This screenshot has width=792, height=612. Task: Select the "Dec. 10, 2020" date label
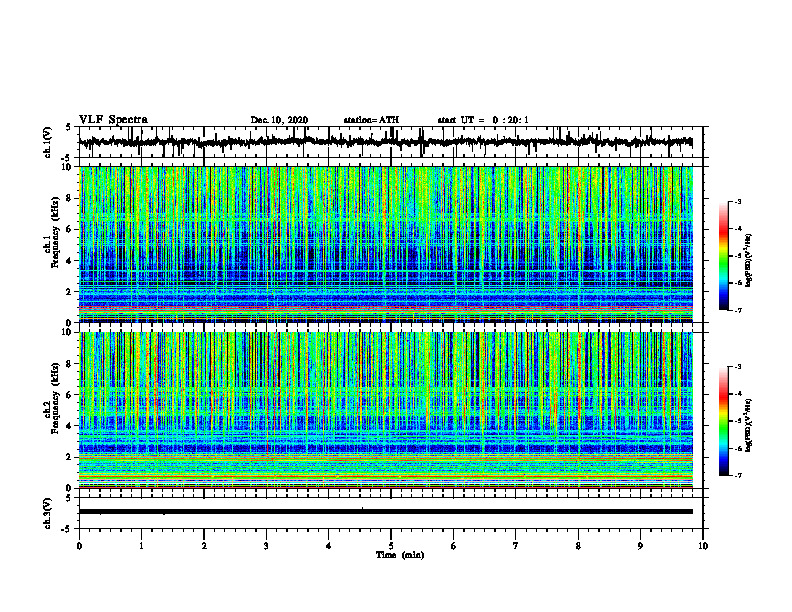[279, 120]
